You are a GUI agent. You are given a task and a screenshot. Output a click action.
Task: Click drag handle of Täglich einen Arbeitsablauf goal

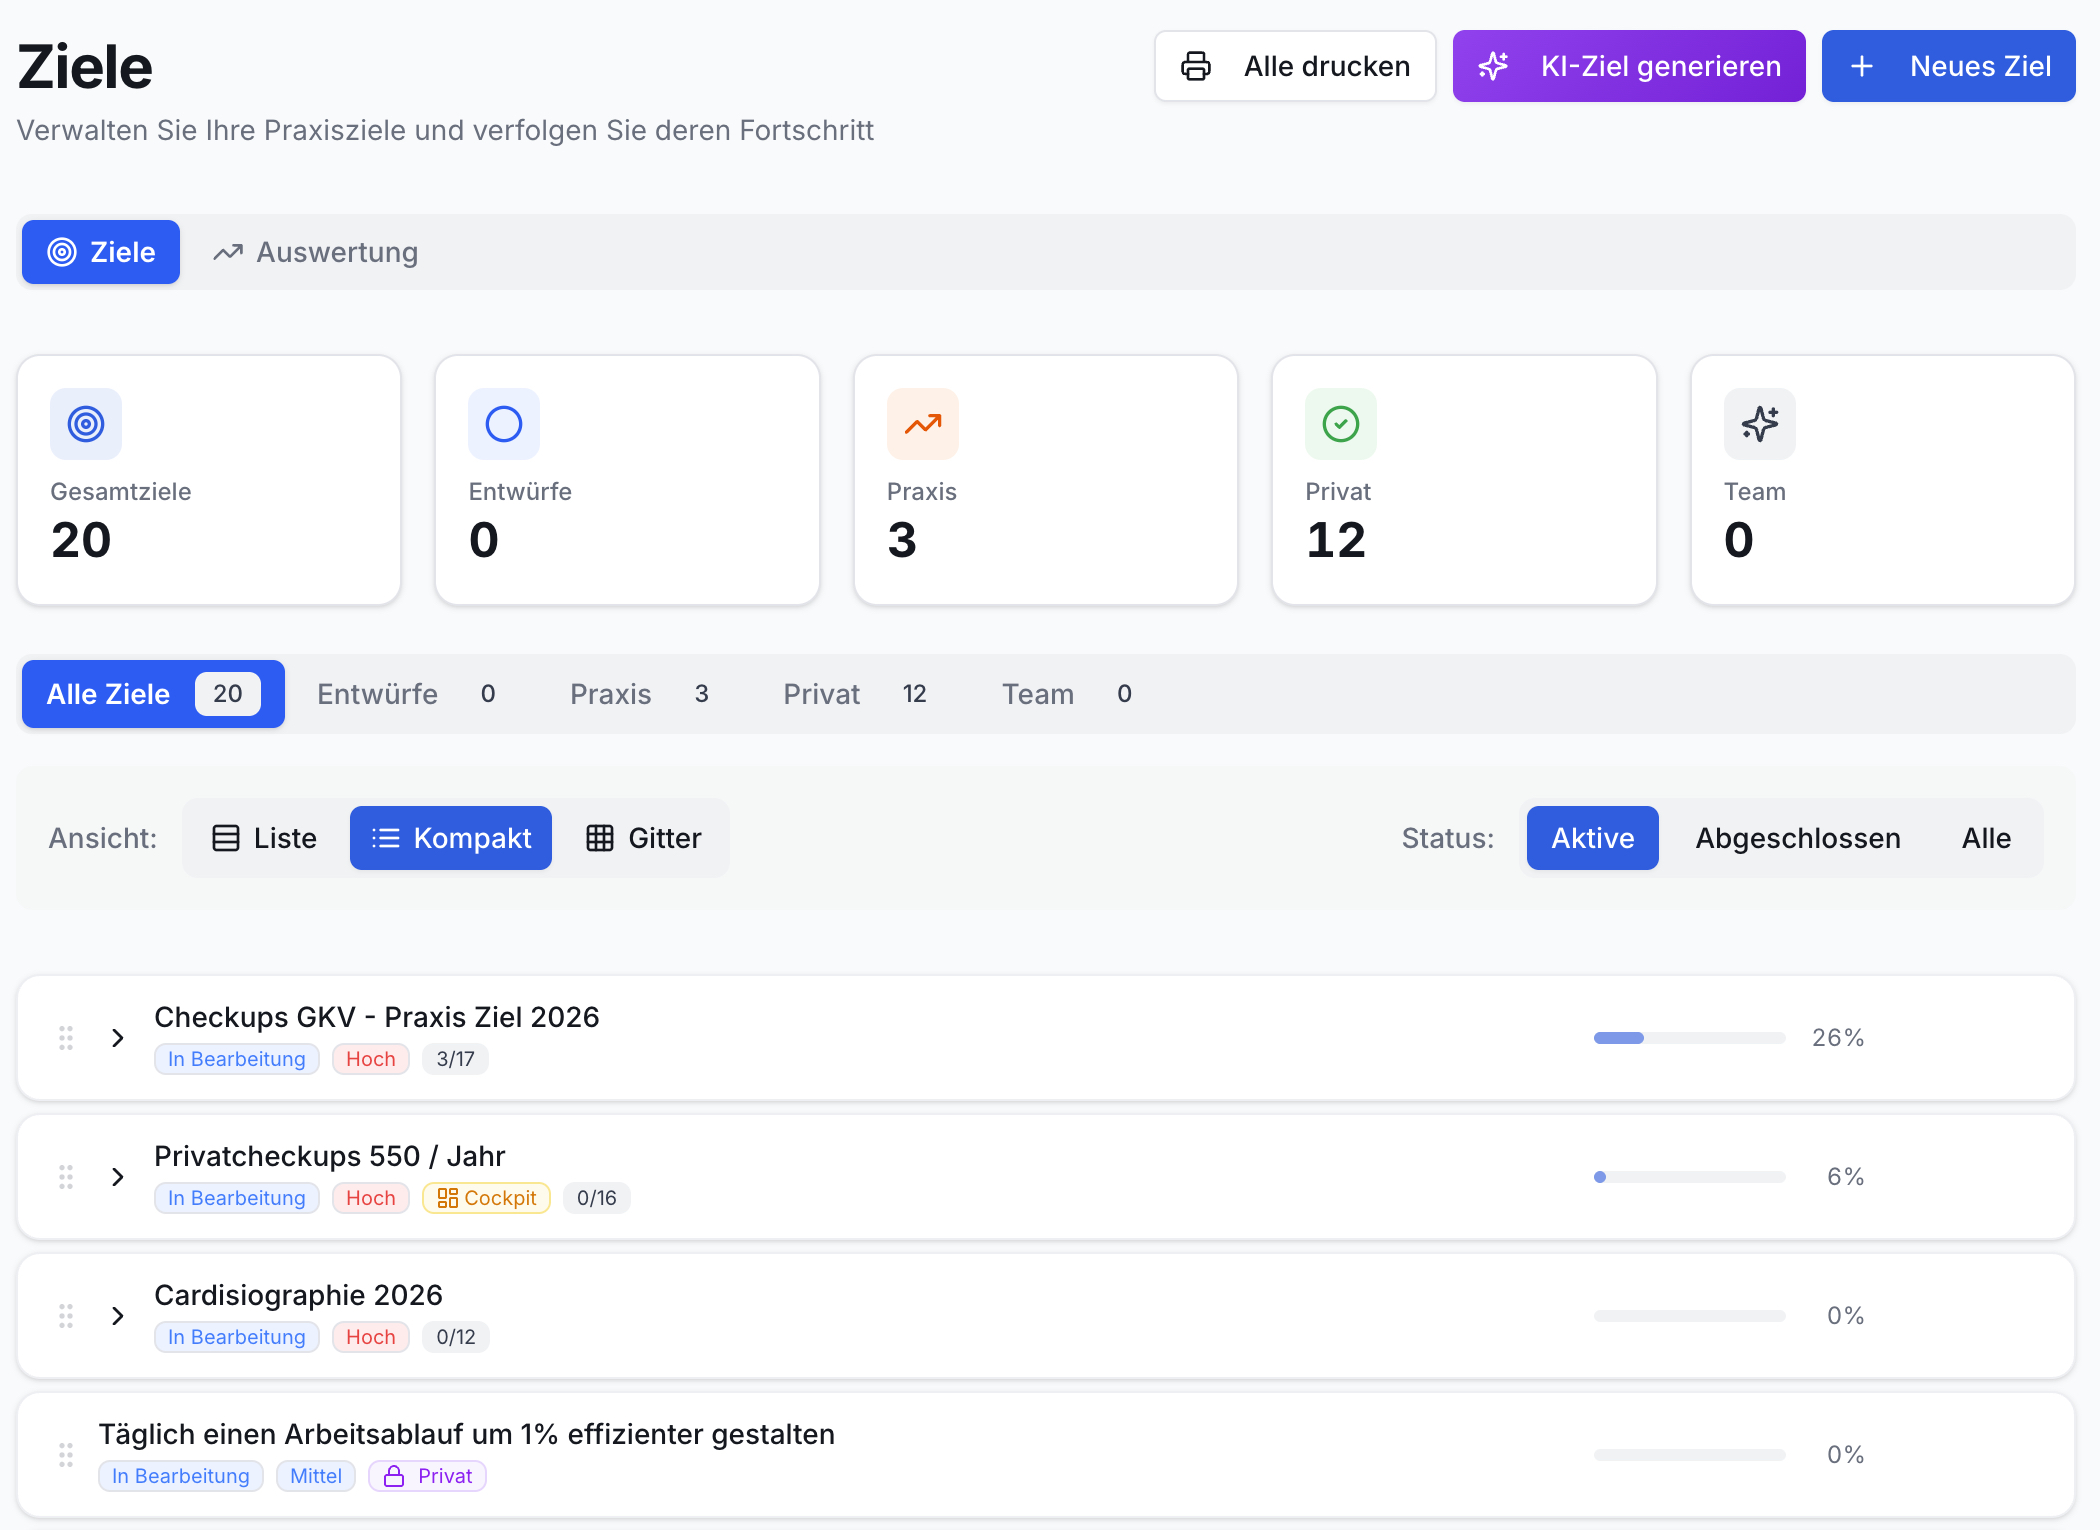pyautogui.click(x=66, y=1455)
